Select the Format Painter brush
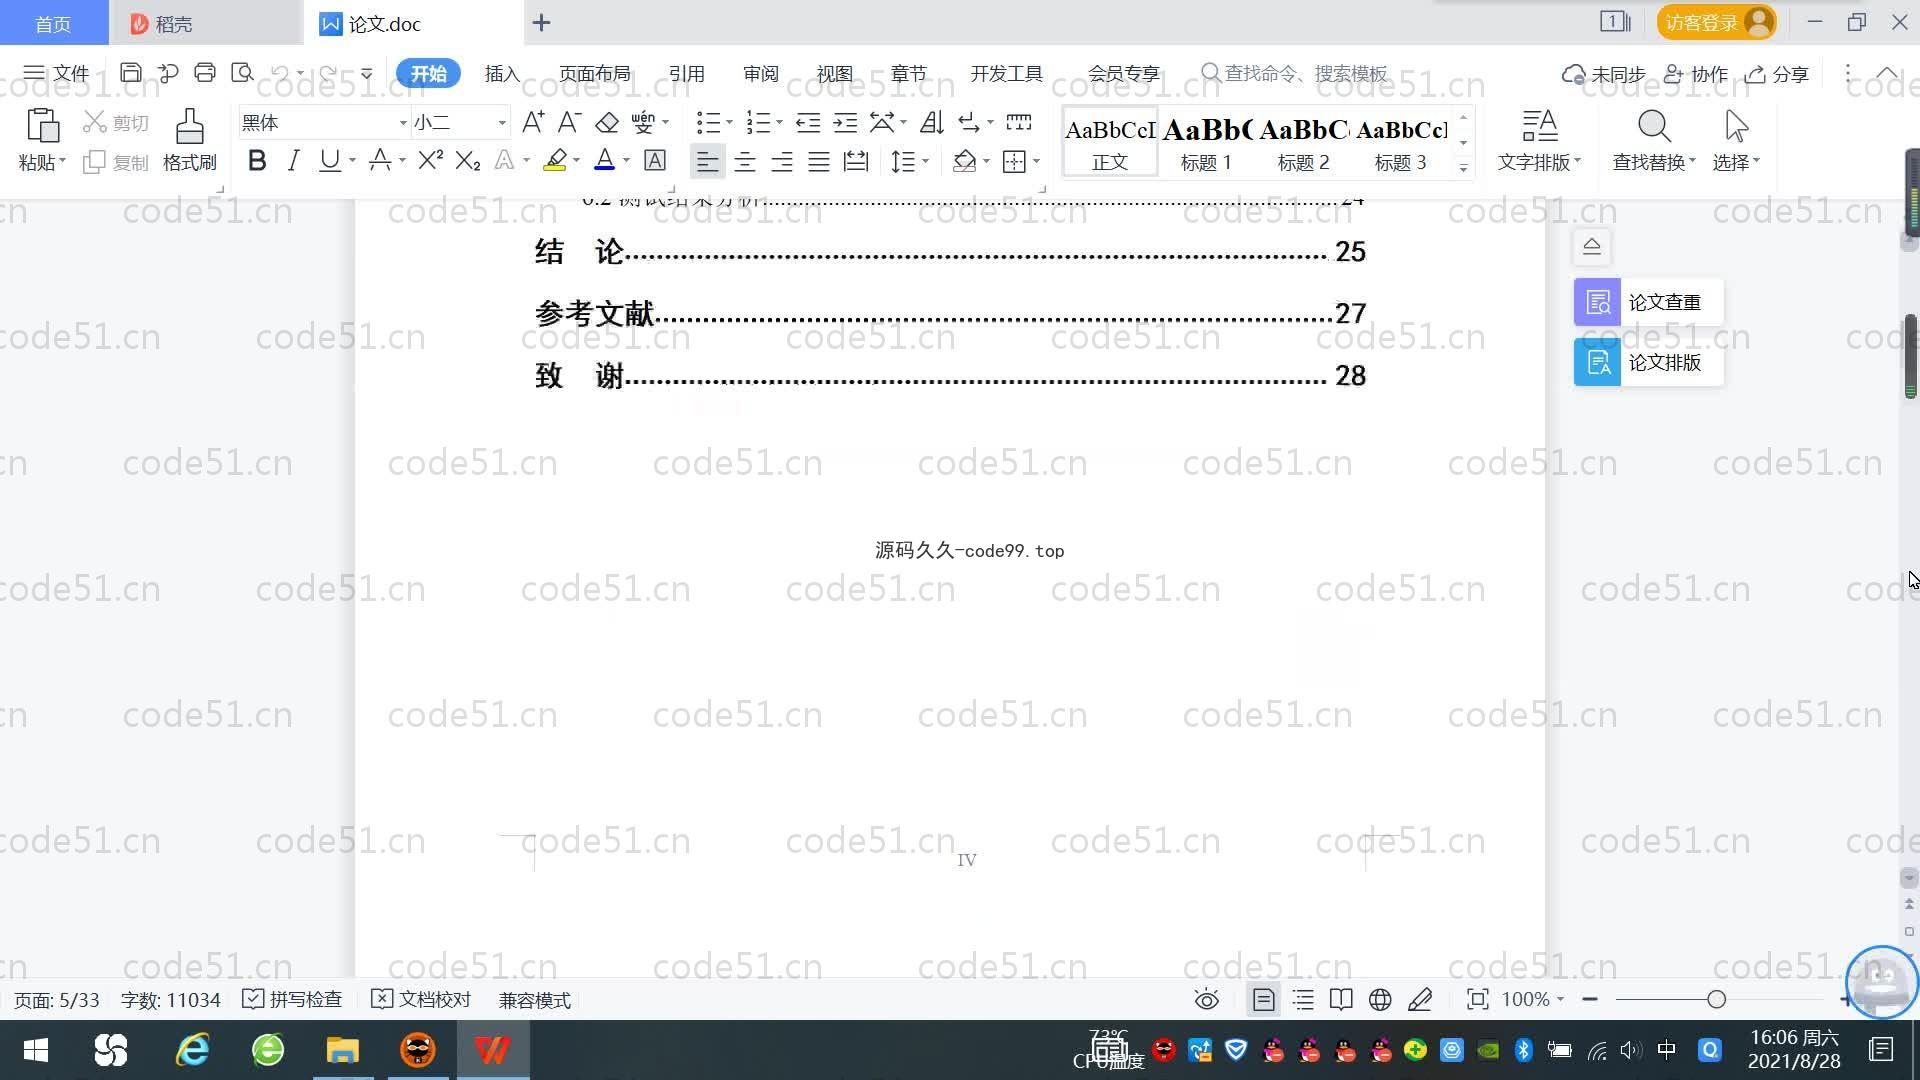The width and height of the screenshot is (1920, 1080). click(x=190, y=126)
